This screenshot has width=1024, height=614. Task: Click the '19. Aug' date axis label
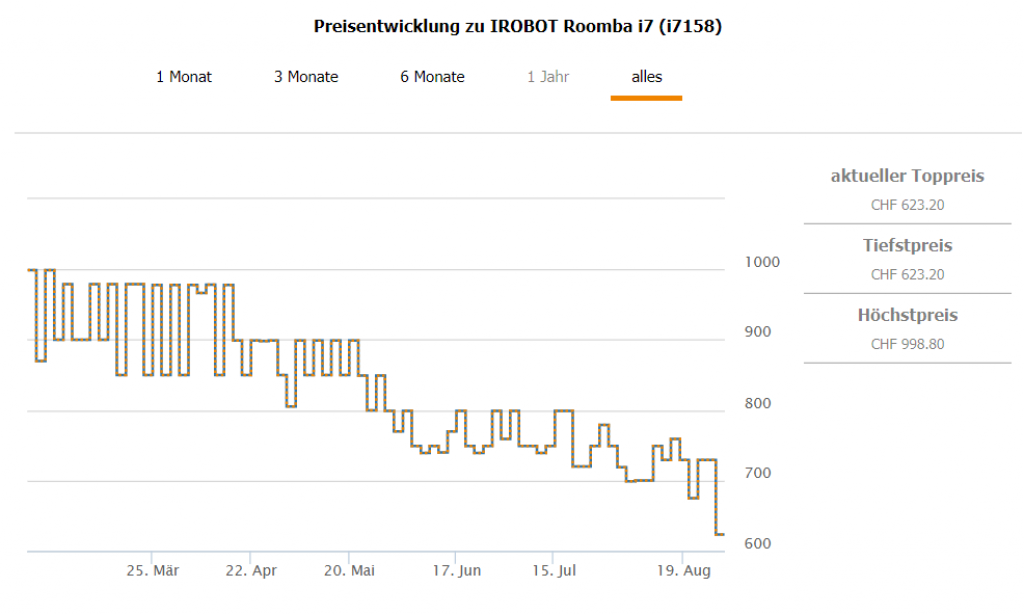tap(683, 571)
